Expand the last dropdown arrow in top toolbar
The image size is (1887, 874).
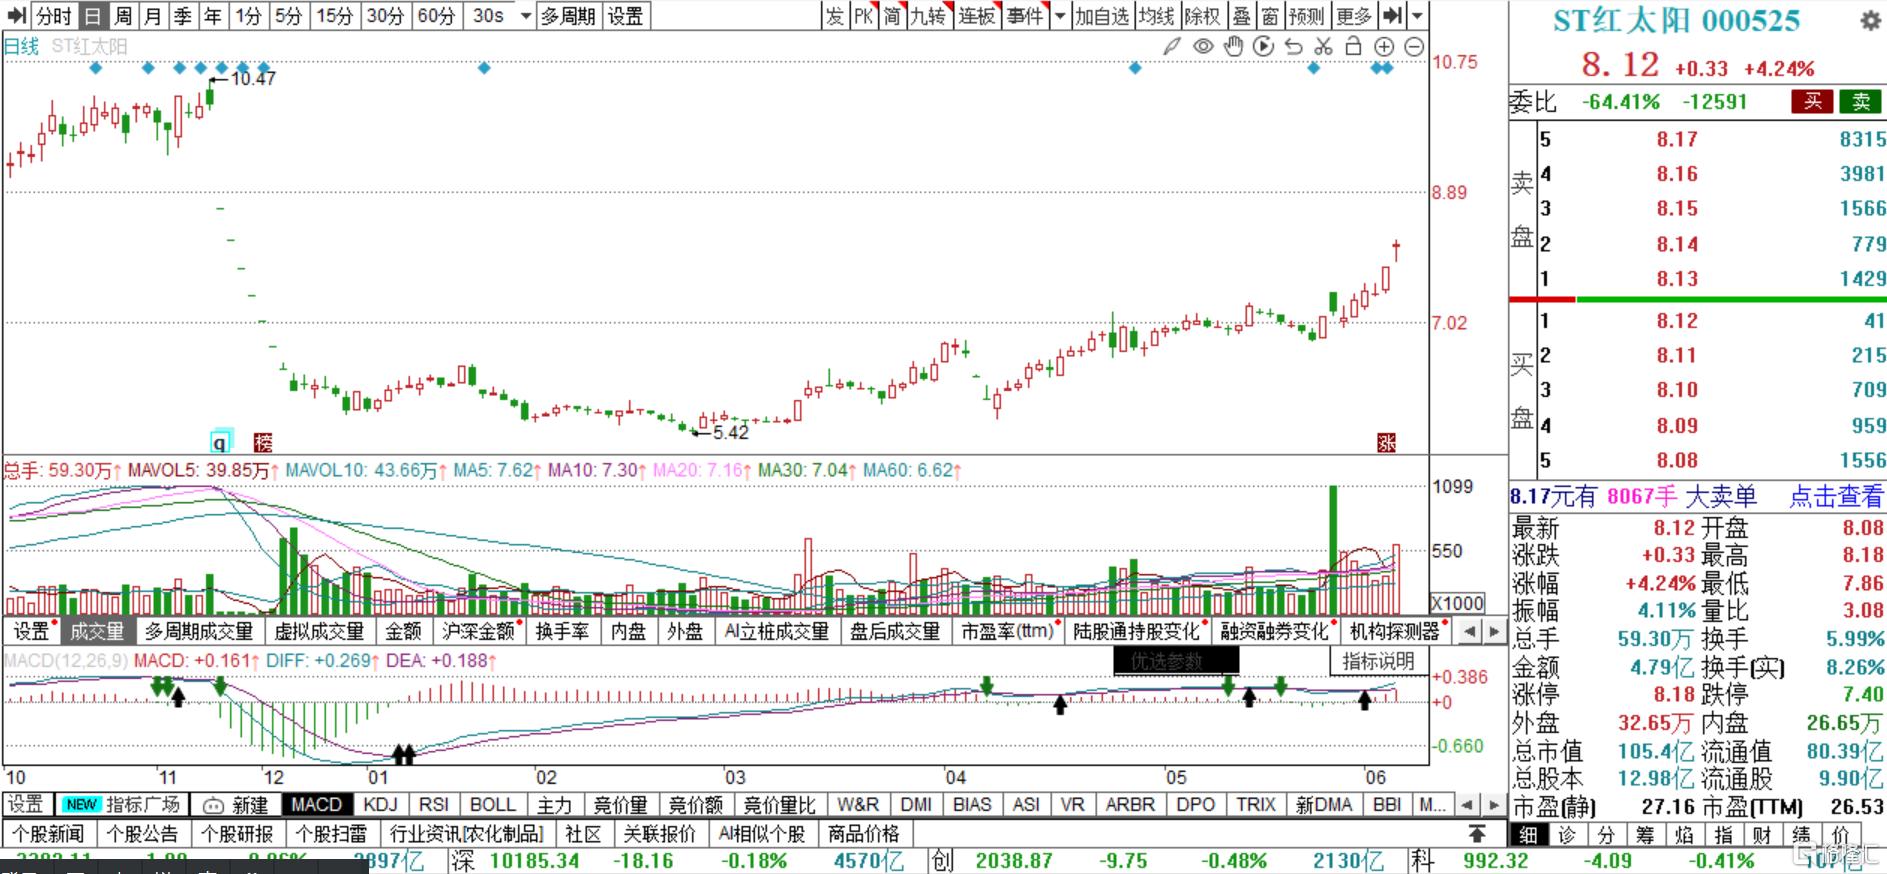(1417, 16)
